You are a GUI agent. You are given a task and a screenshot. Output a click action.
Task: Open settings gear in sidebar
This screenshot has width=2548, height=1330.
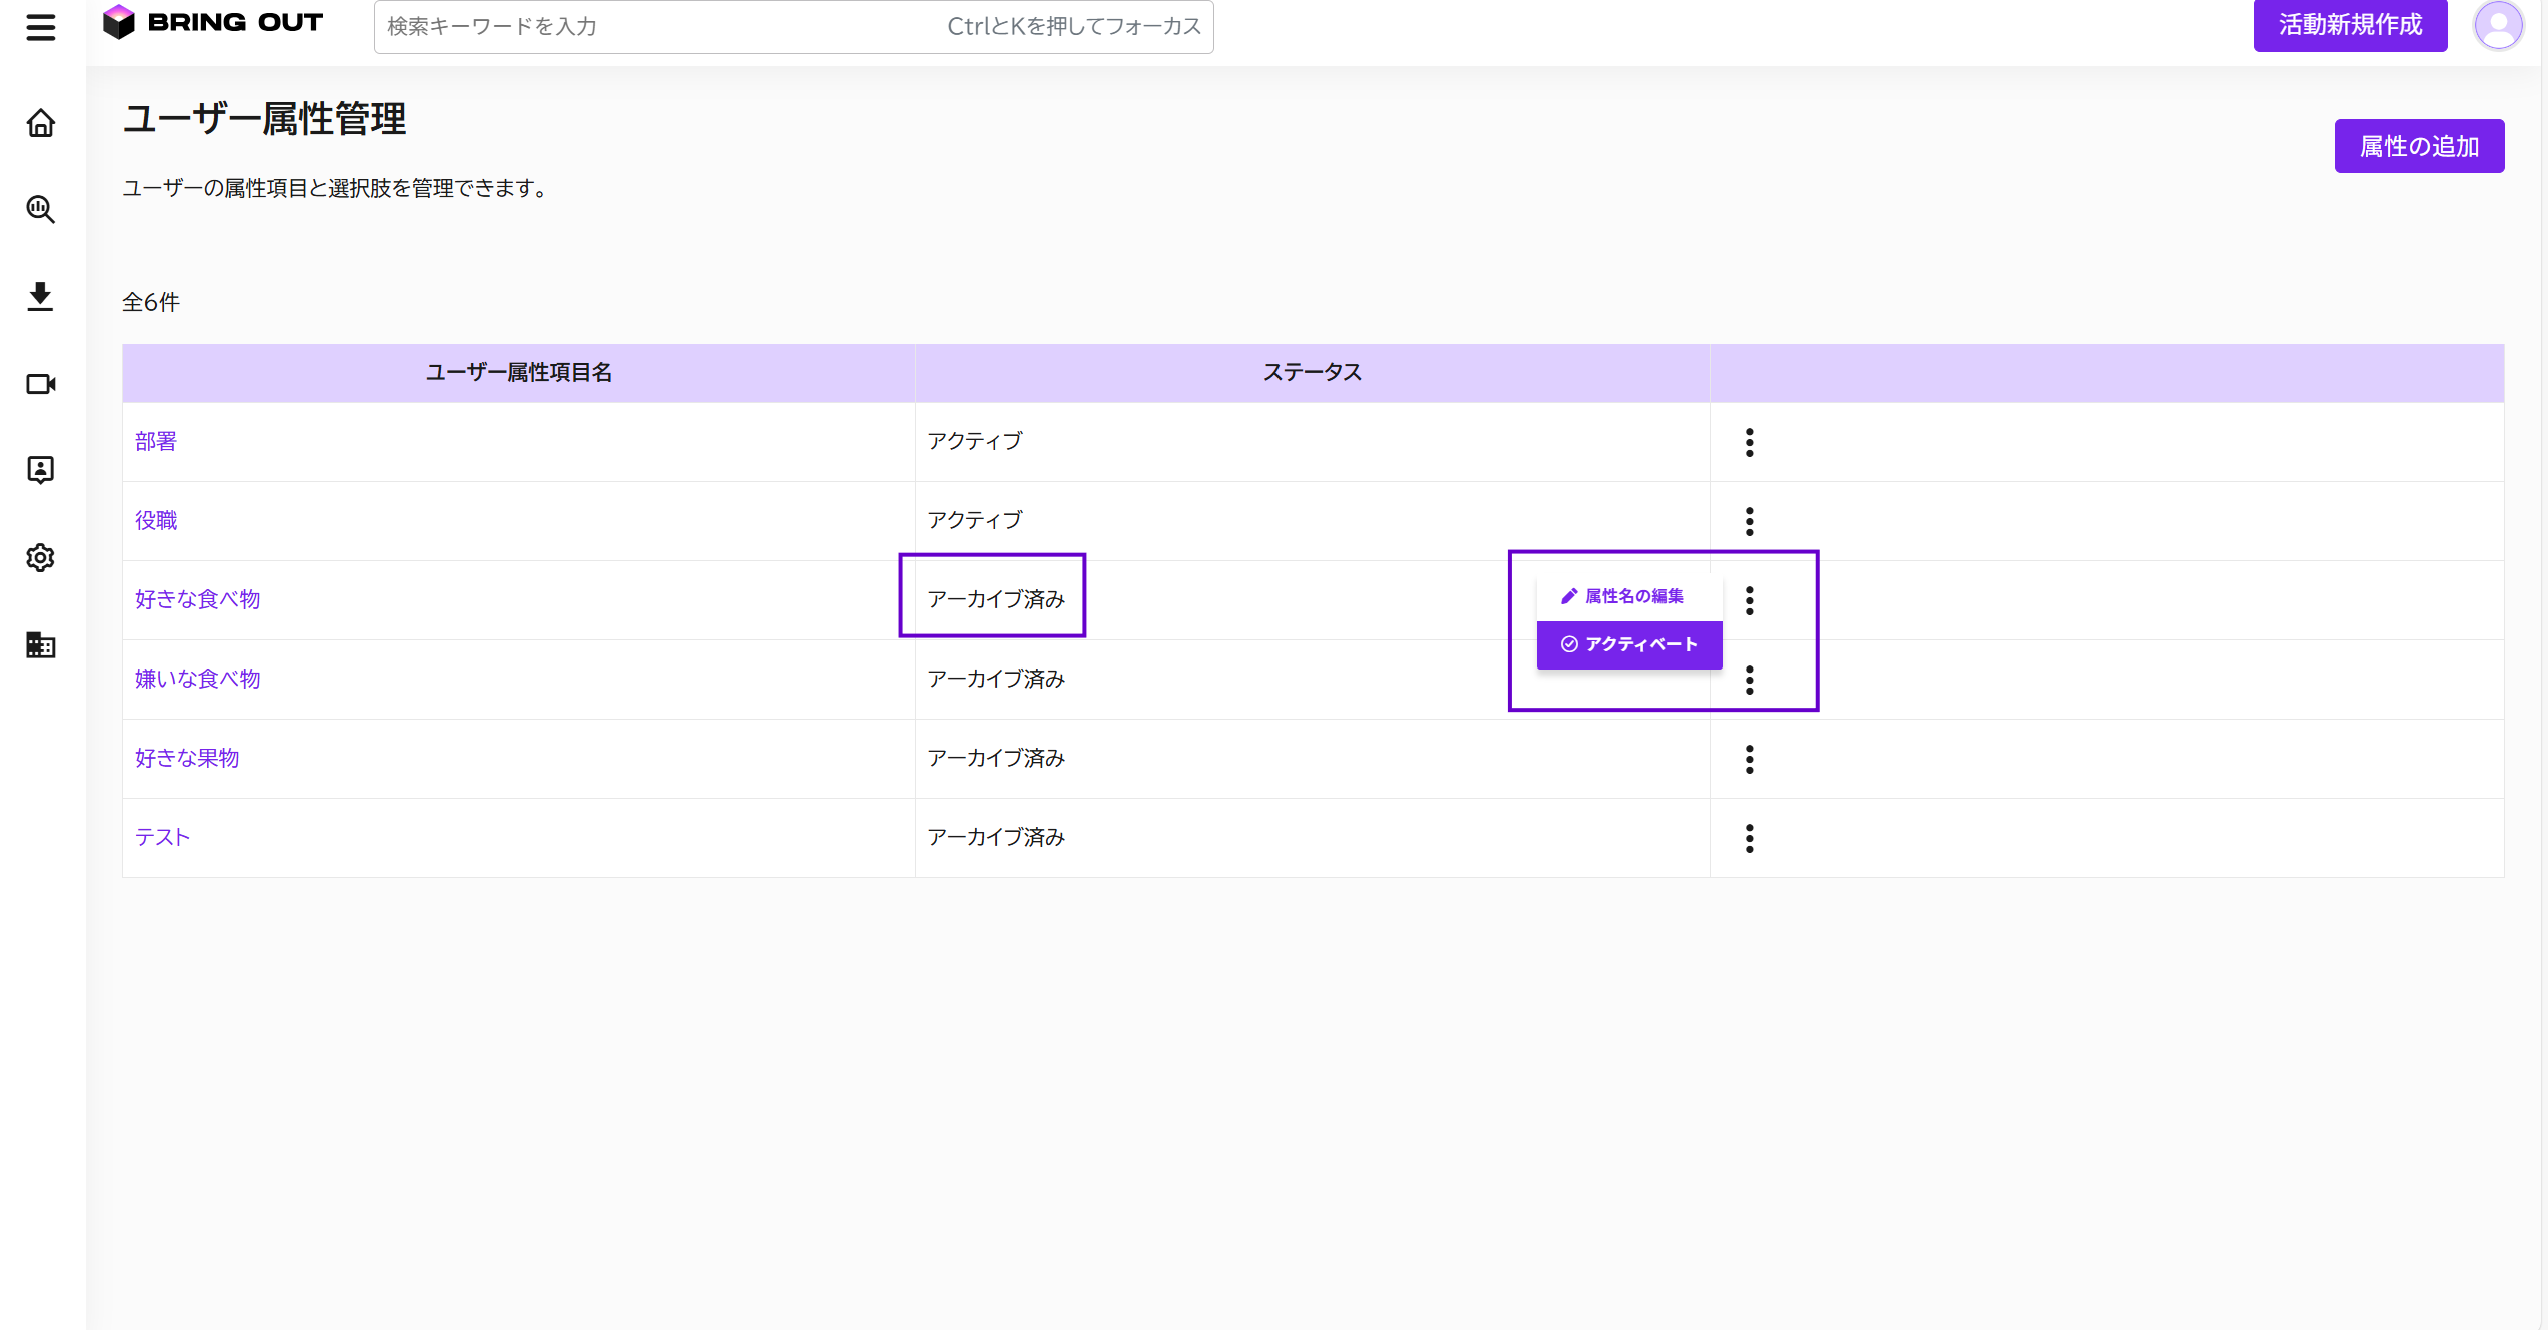pyautogui.click(x=40, y=558)
